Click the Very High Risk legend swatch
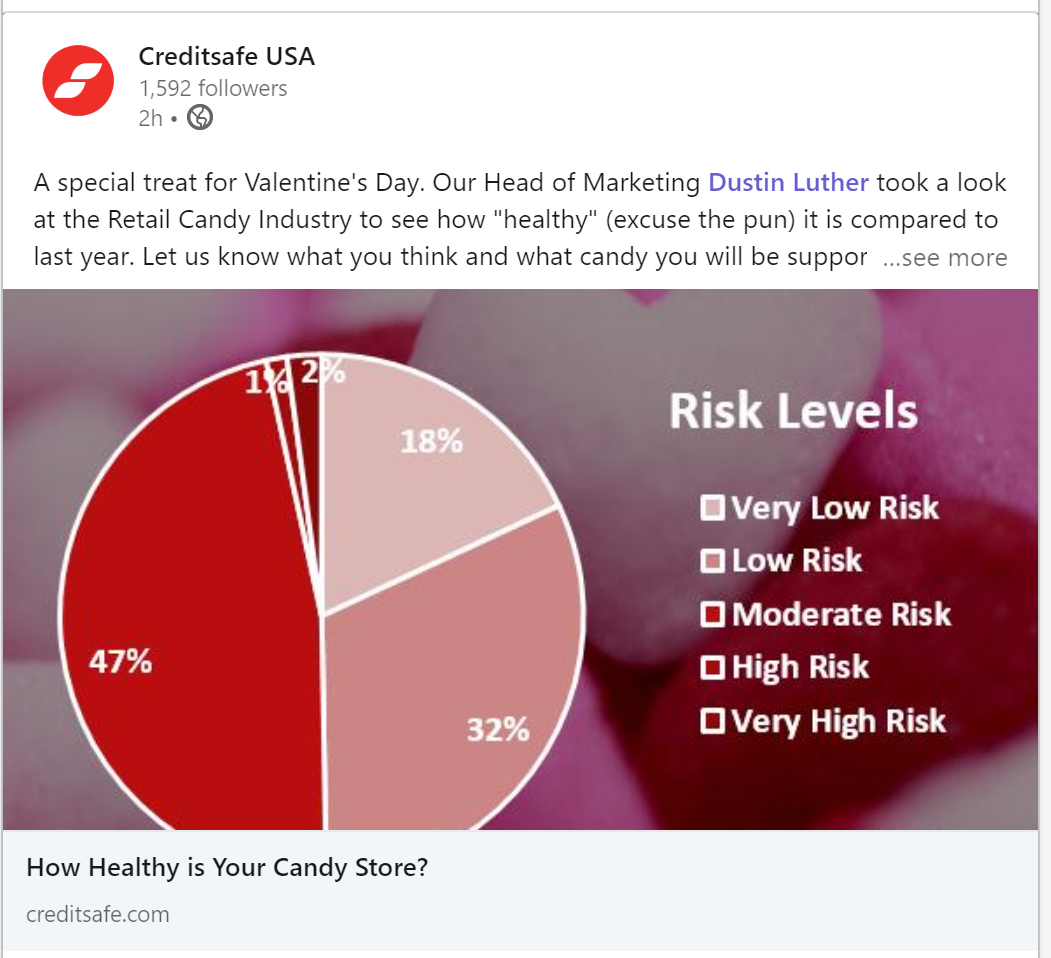Viewport: 1051px width, 958px height. [x=713, y=721]
